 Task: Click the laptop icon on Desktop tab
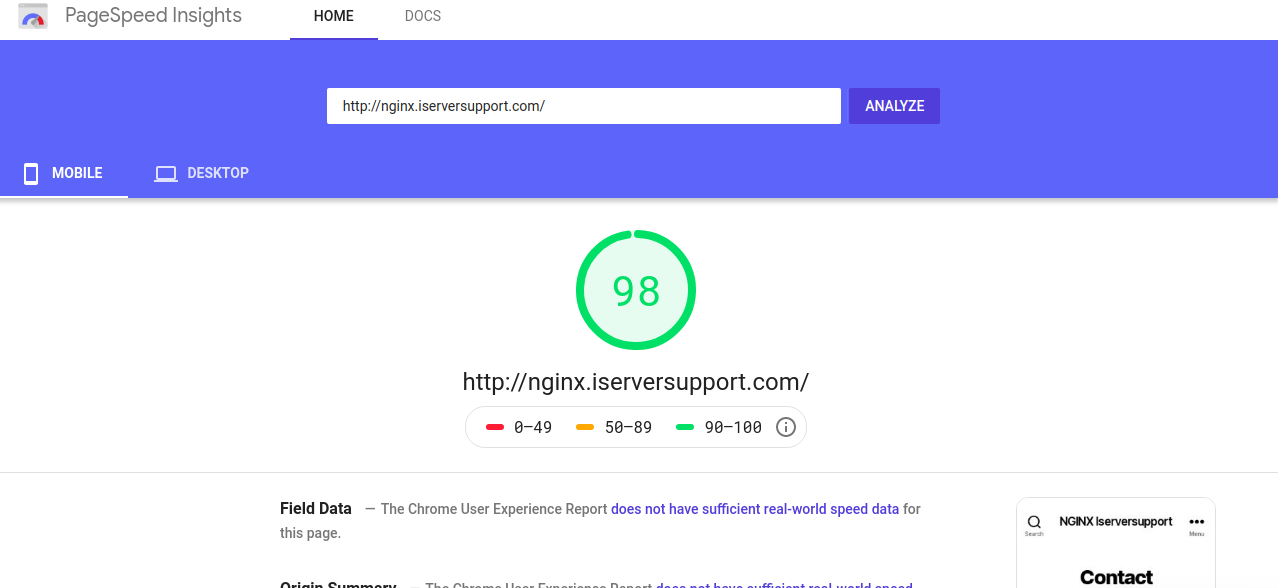pyautogui.click(x=165, y=174)
